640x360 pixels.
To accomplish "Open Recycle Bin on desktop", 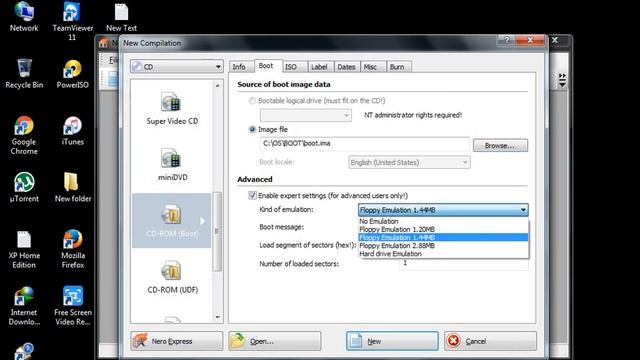I will (24, 74).
